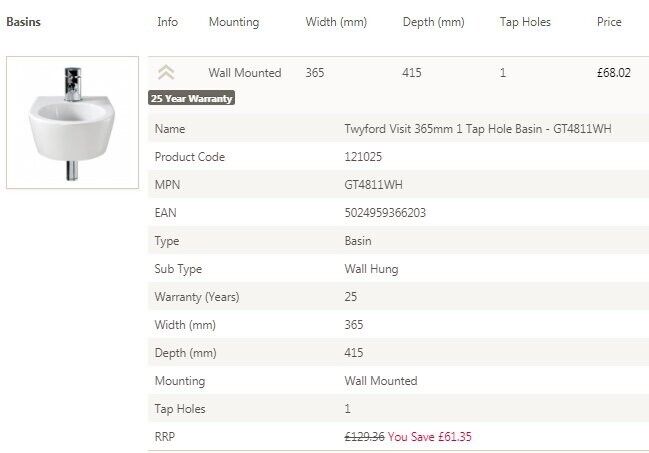Click the Price column header
Image resolution: width=649 pixels, height=453 pixels.
click(x=609, y=22)
